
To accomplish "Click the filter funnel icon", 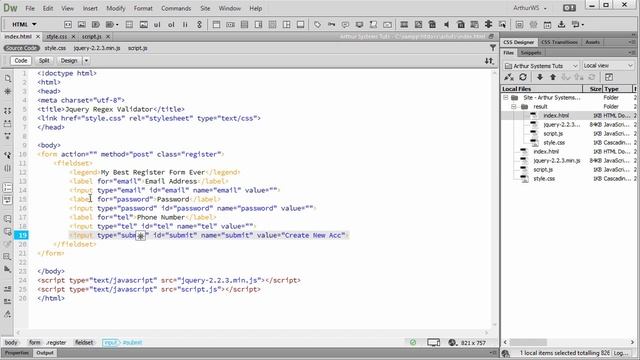I will [493, 48].
